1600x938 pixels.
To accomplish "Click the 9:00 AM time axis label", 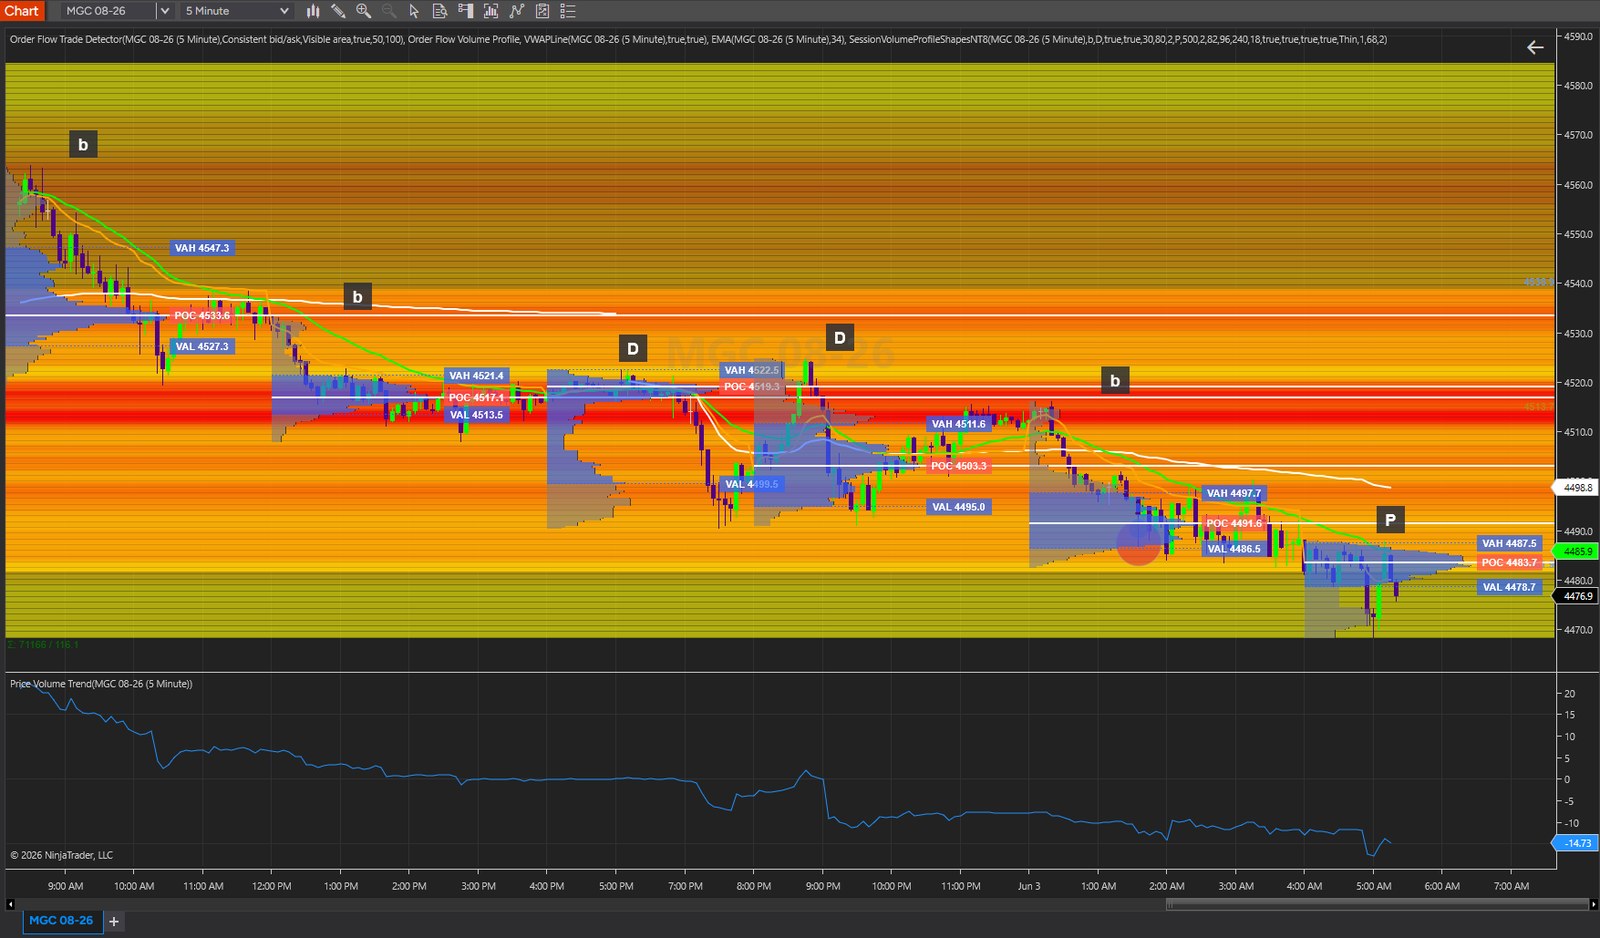I will coord(66,886).
